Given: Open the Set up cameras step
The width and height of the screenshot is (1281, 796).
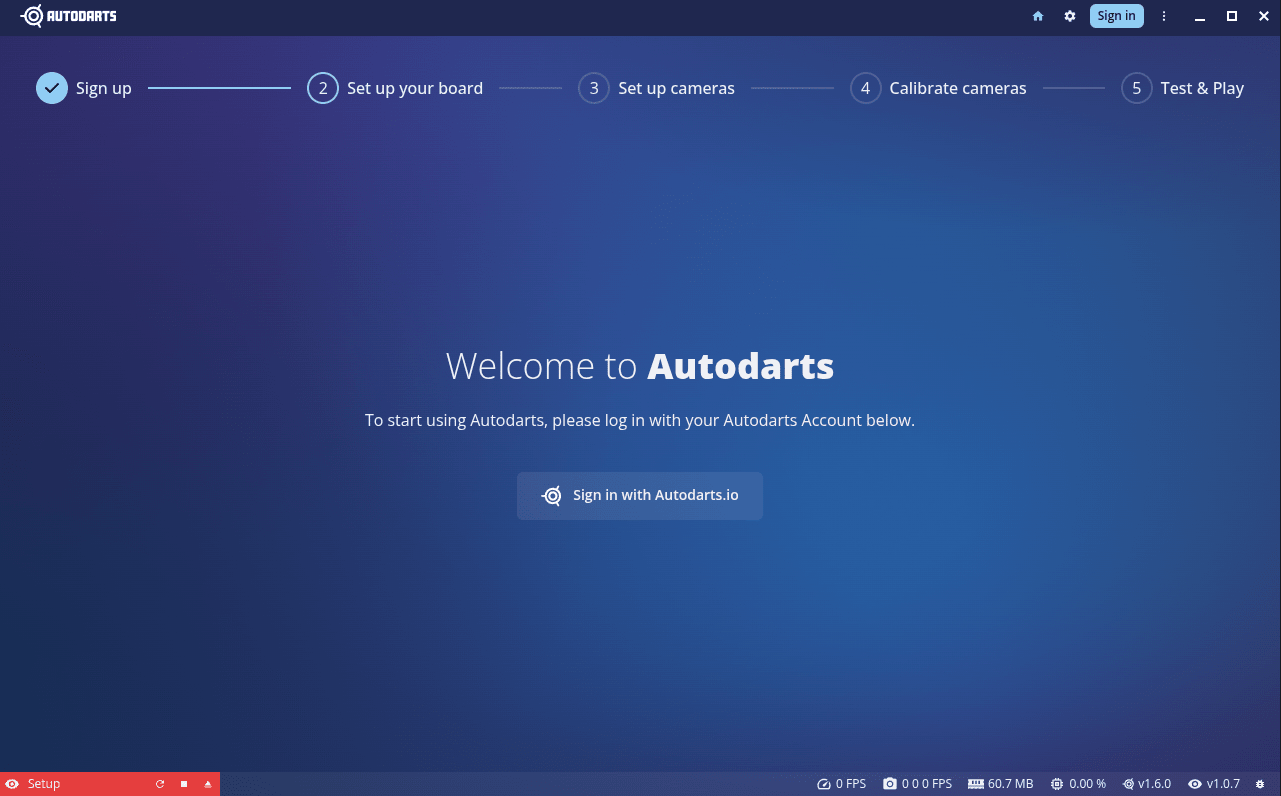Looking at the screenshot, I should tap(676, 88).
